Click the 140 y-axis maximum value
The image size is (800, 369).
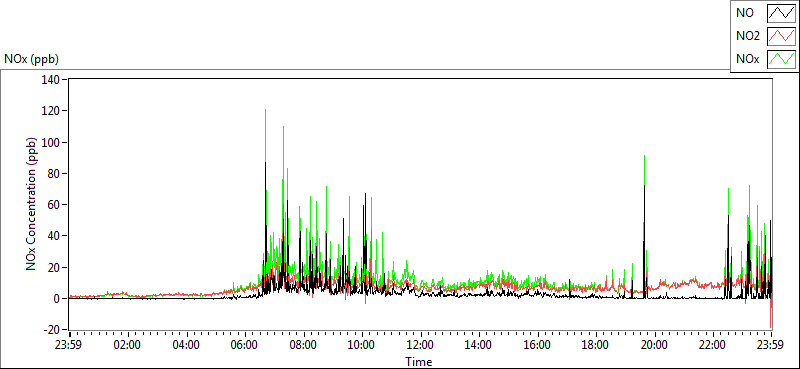(x=53, y=80)
